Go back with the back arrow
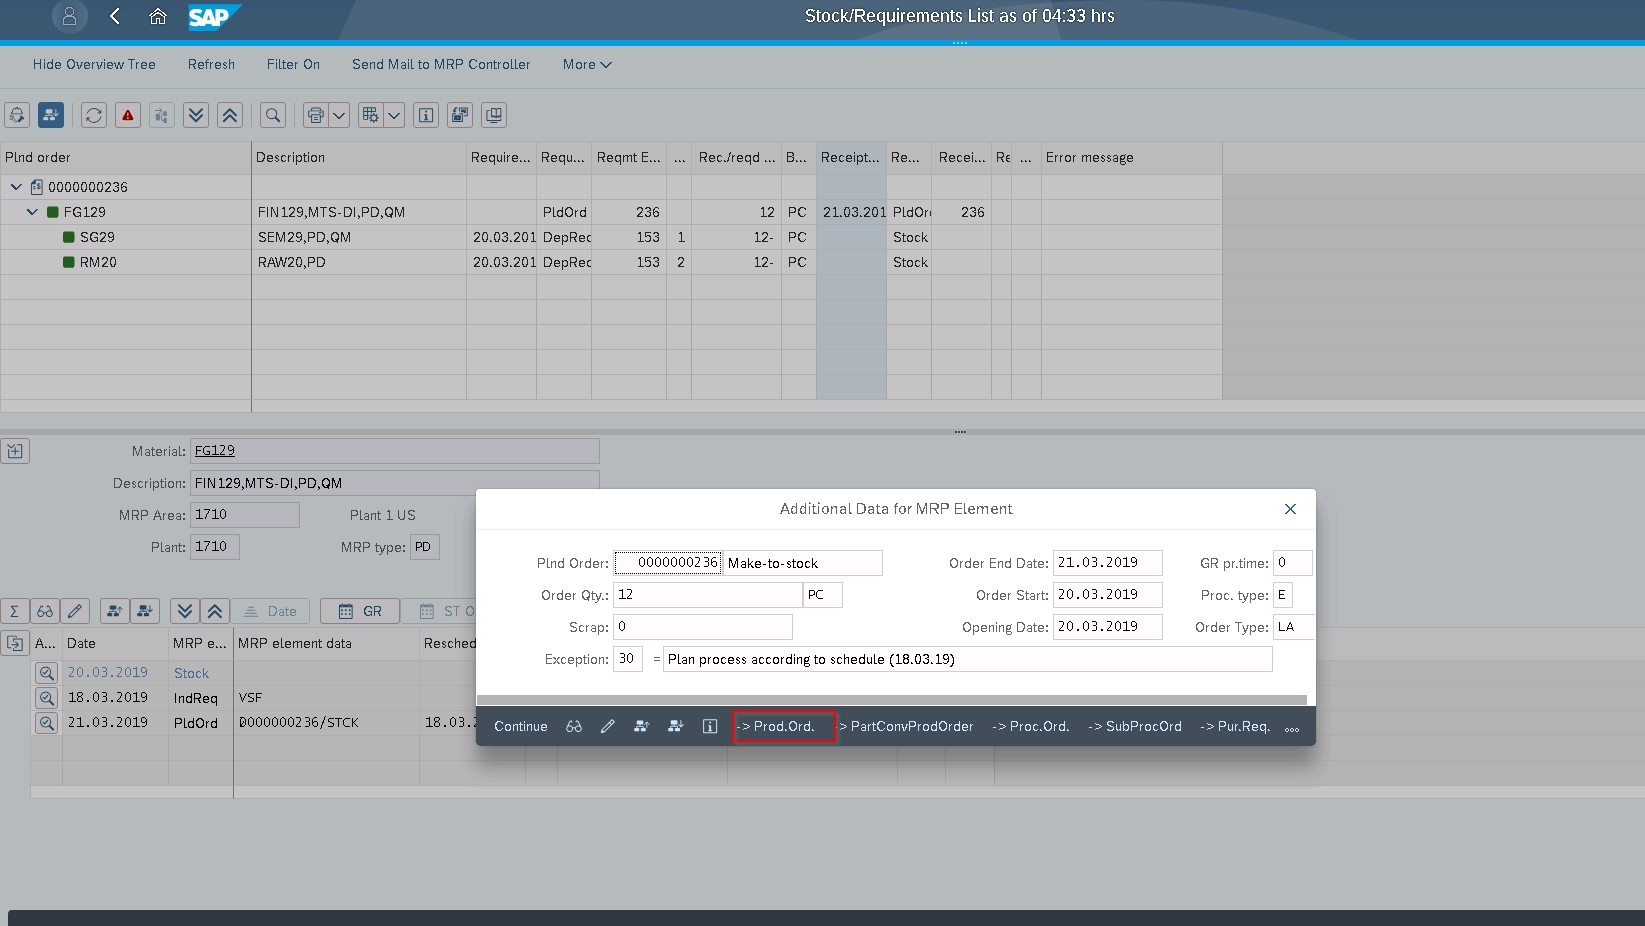1645x926 pixels. pos(115,16)
